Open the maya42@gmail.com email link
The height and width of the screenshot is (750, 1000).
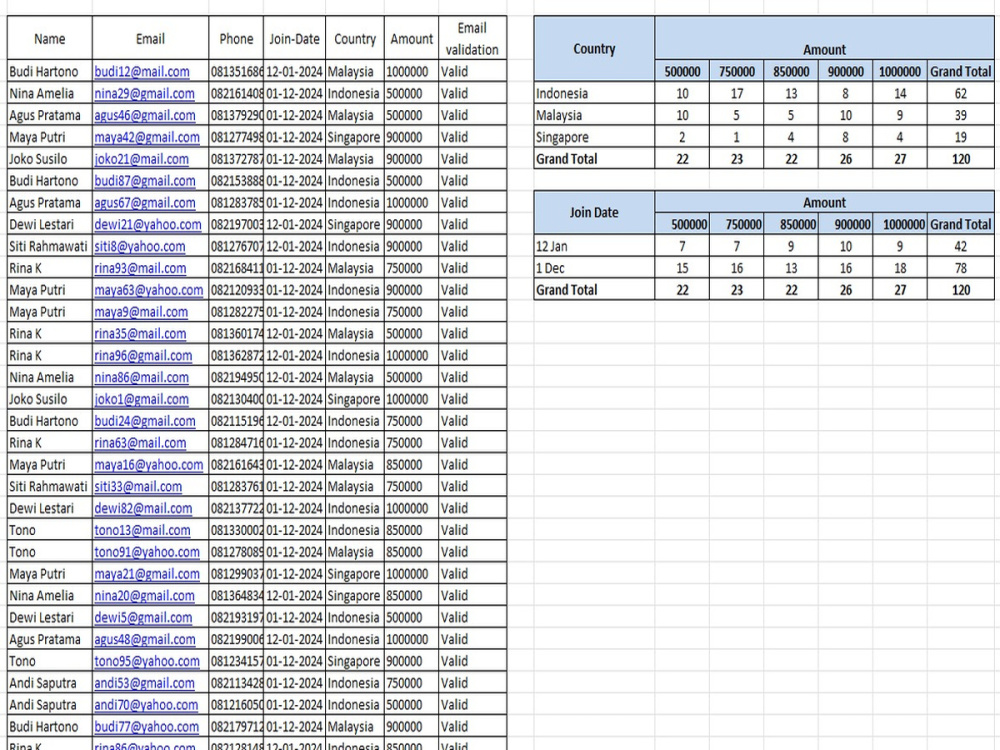tap(147, 137)
